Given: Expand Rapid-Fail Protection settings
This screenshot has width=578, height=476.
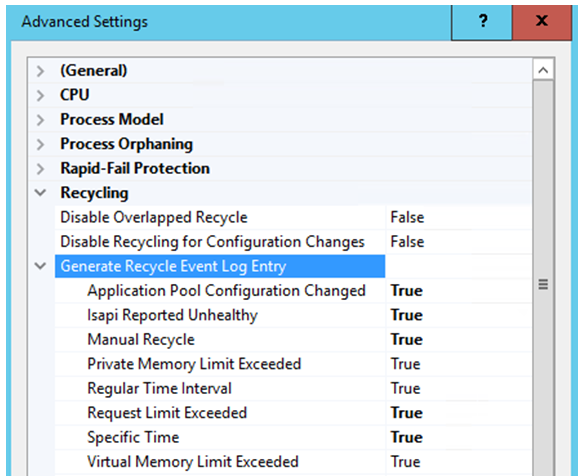Looking at the screenshot, I should 41,168.
